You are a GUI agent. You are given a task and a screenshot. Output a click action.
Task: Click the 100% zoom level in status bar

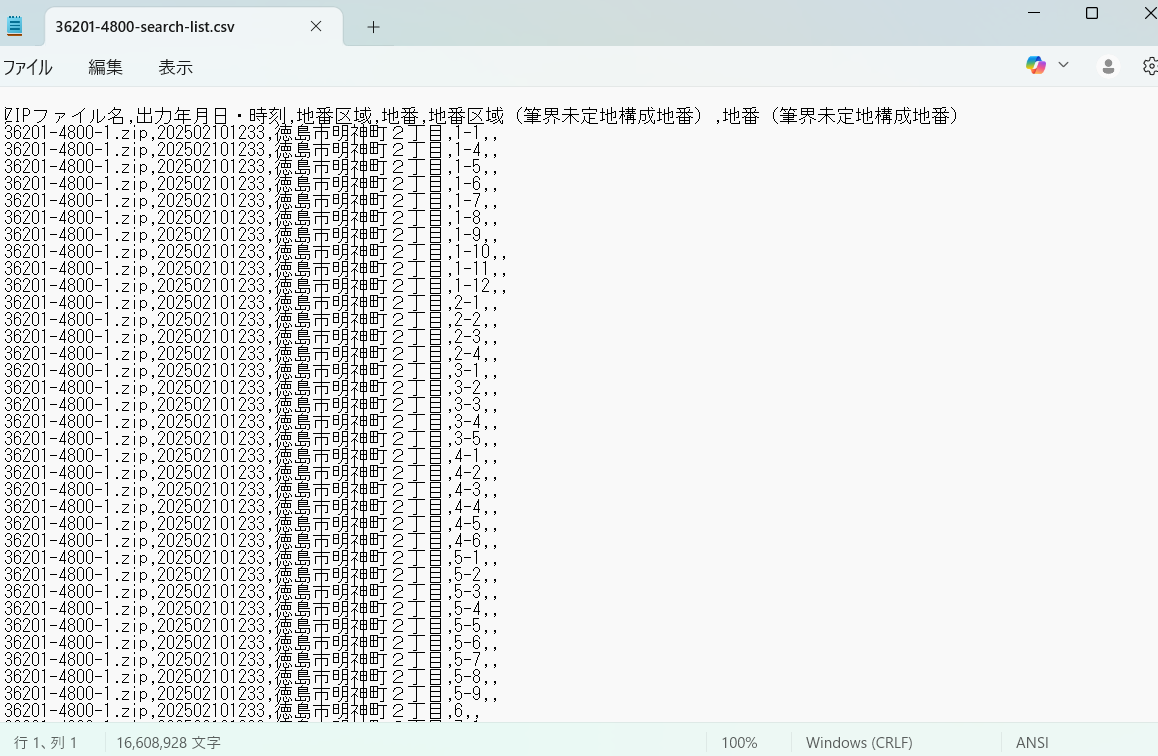(739, 743)
